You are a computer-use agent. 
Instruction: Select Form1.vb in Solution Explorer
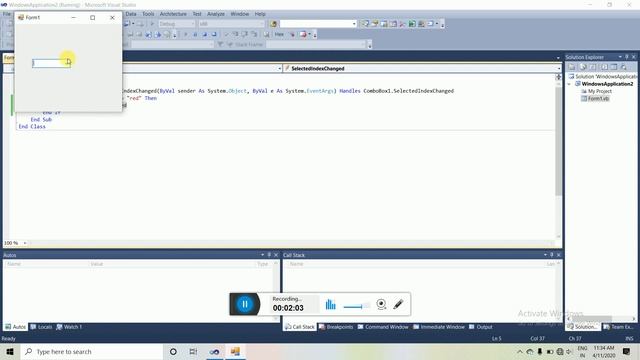point(595,98)
